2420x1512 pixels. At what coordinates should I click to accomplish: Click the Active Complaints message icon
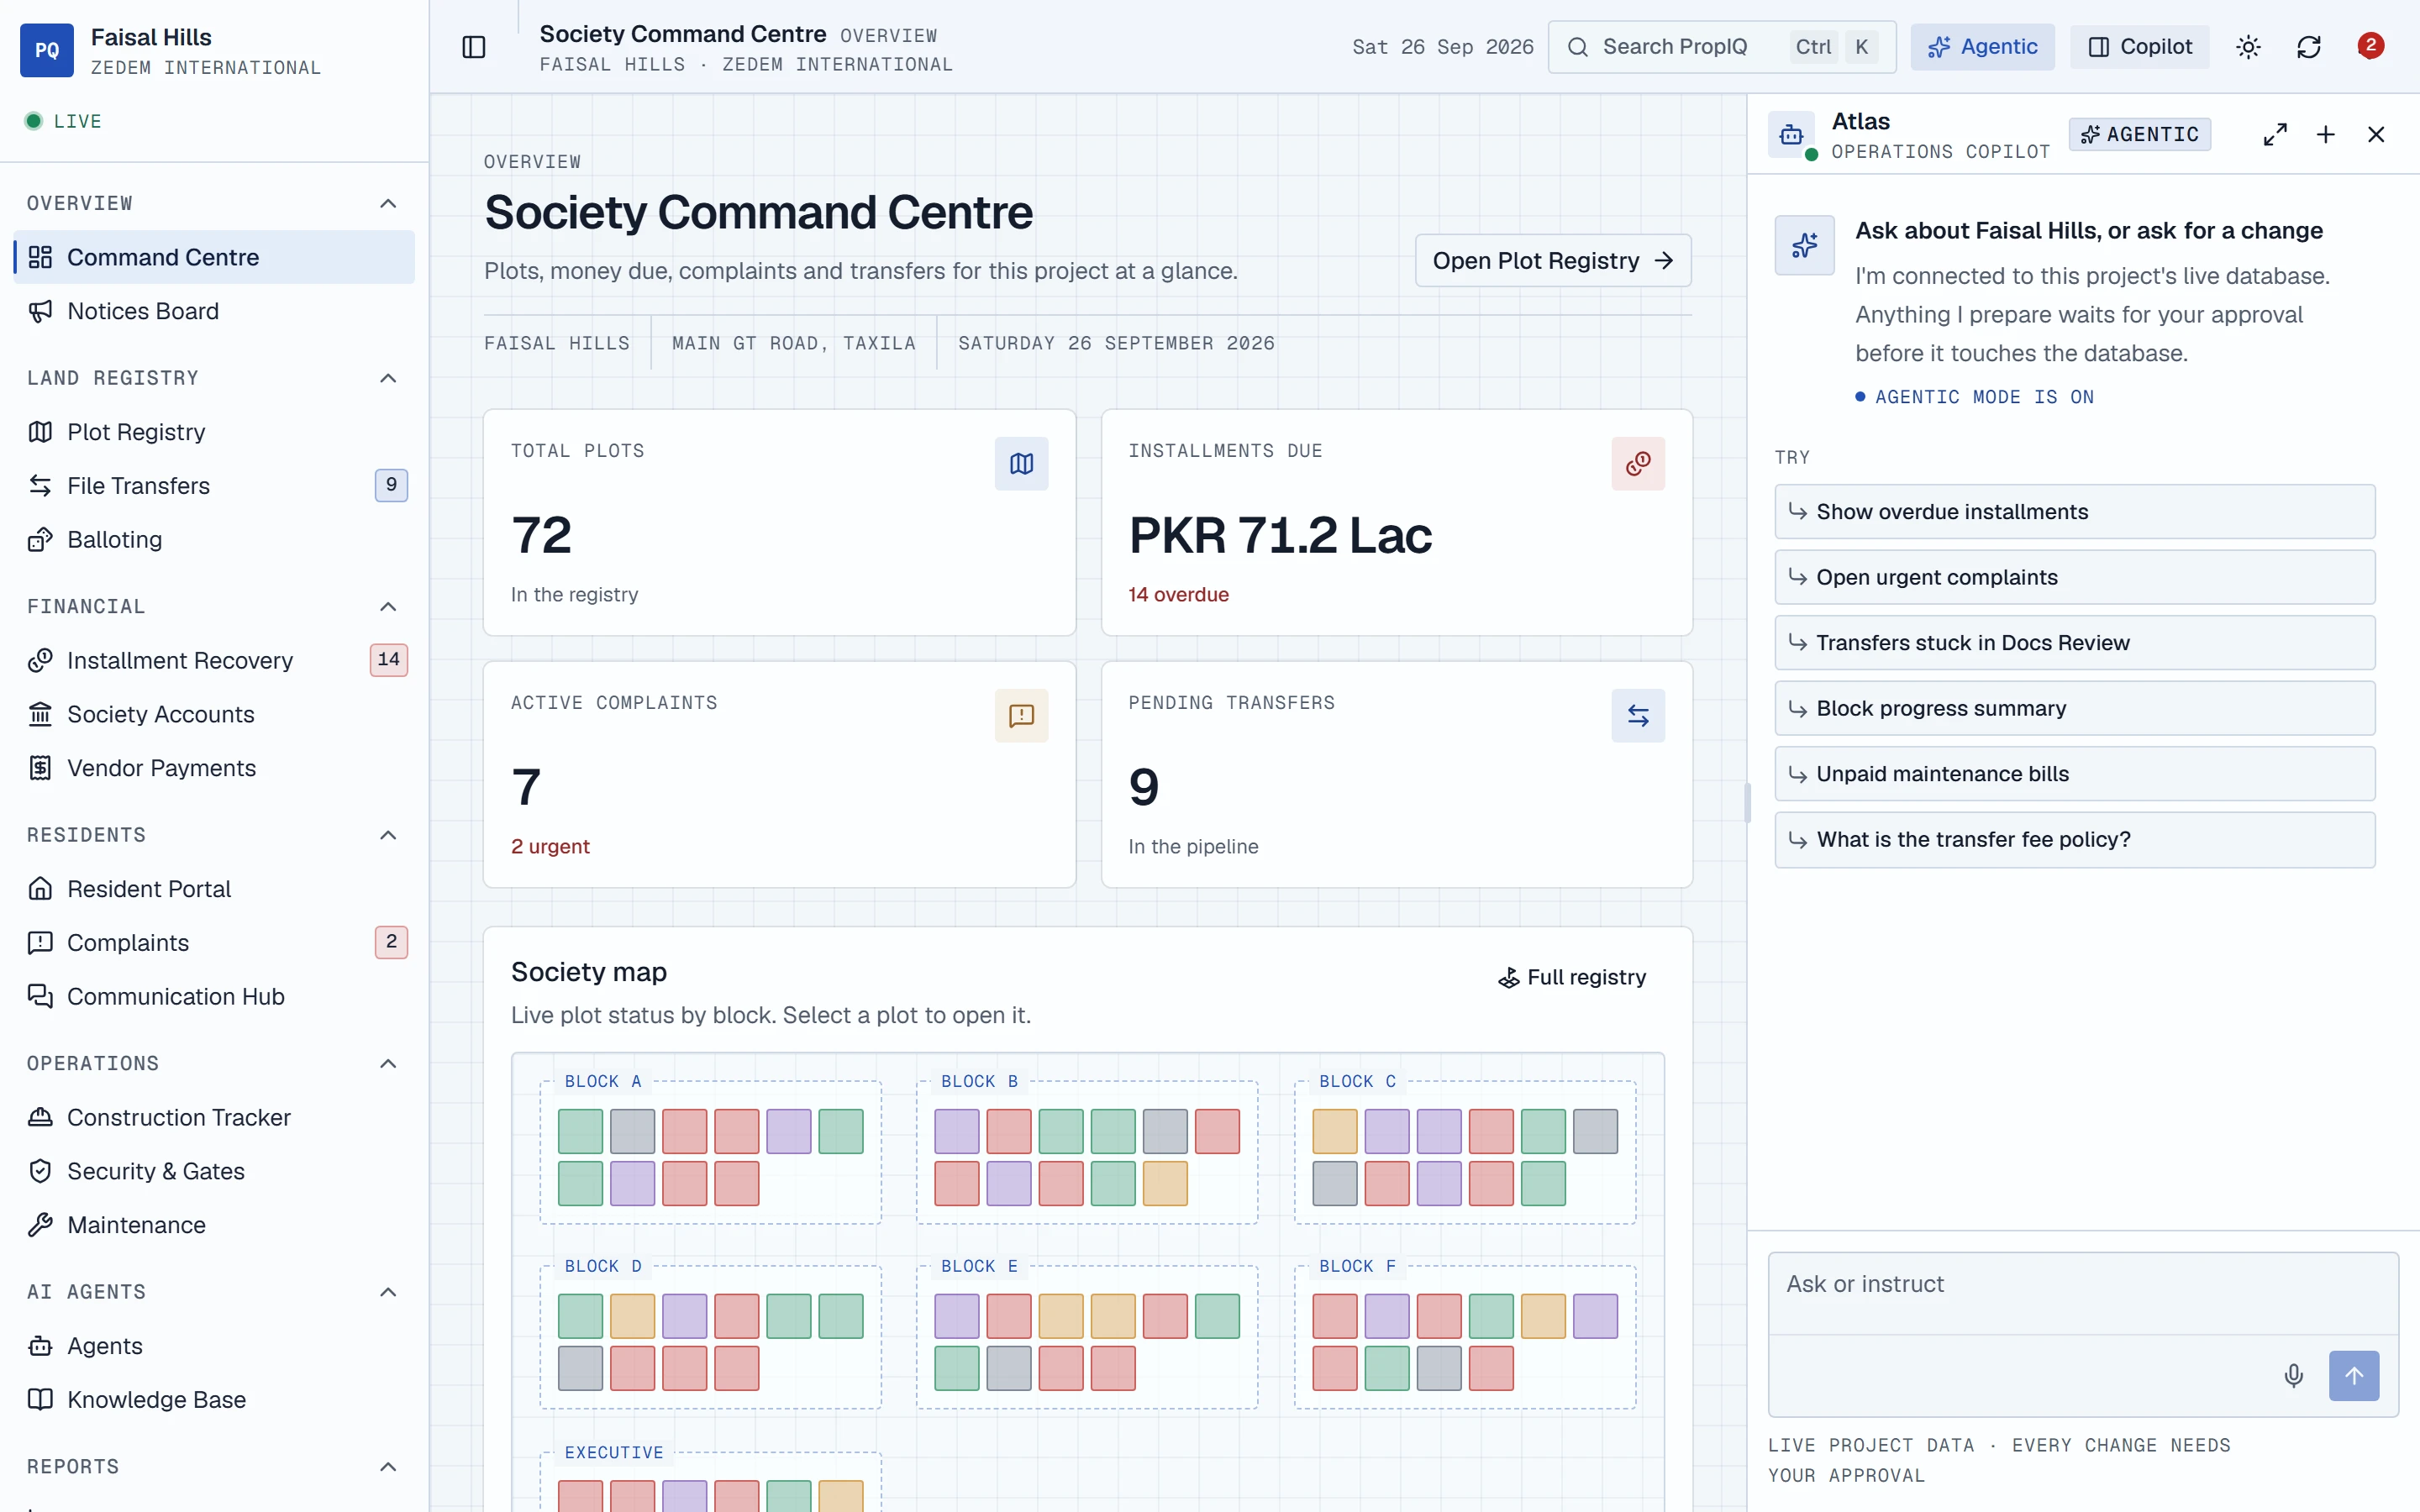tap(1021, 715)
